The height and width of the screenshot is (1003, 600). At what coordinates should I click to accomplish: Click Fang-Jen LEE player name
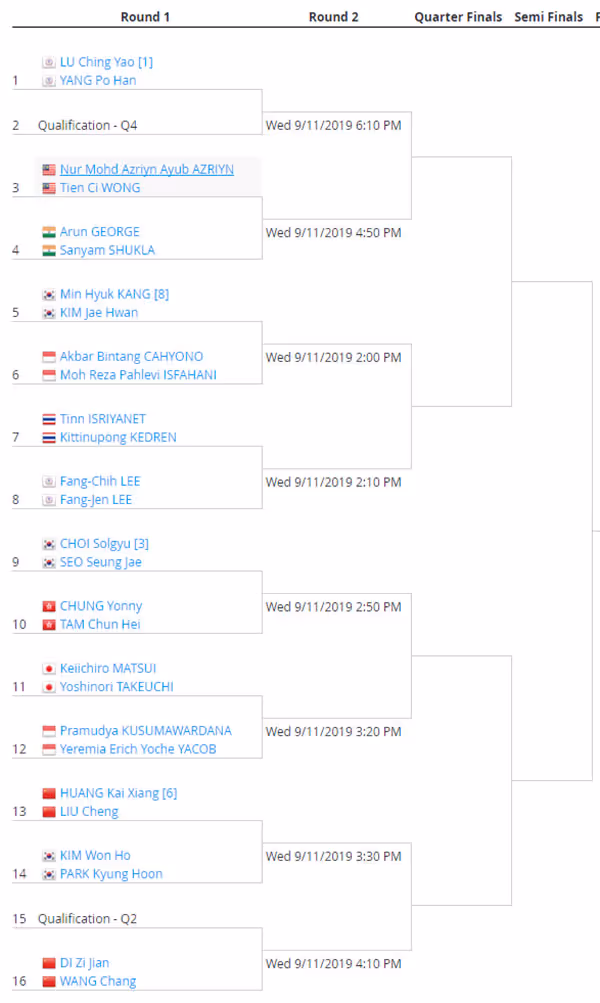point(96,500)
